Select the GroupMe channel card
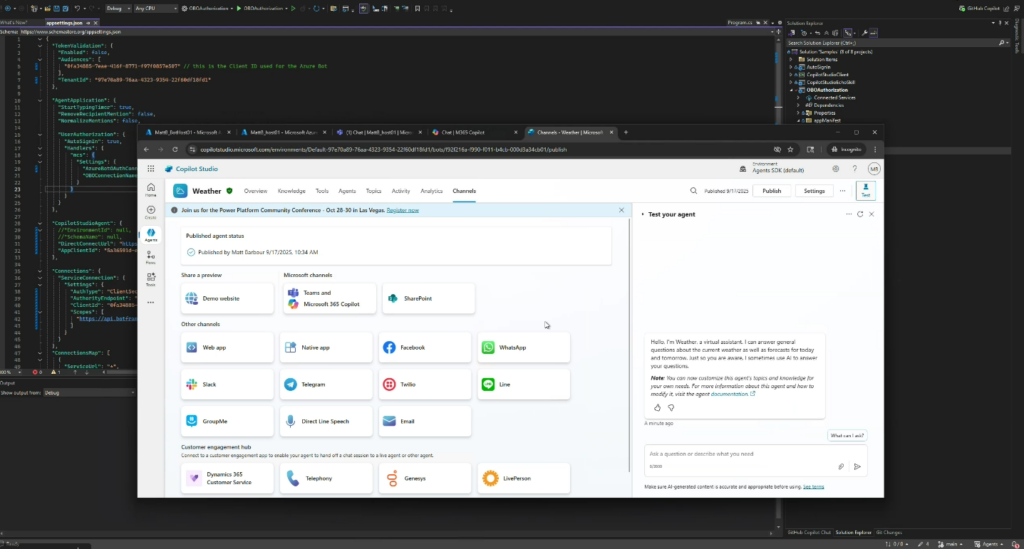Screen dimensions: 1024x549 pyautogui.click(x=227, y=421)
